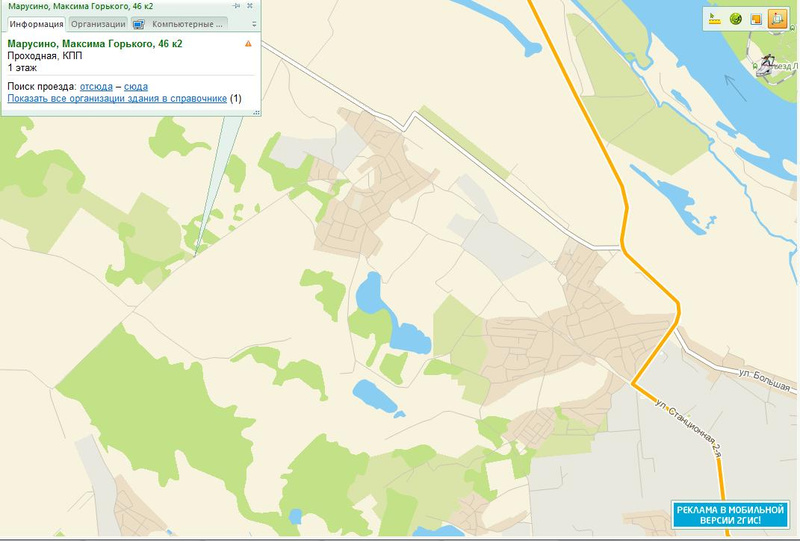
Task: Click the orange square selection tool
Action: 756,19
